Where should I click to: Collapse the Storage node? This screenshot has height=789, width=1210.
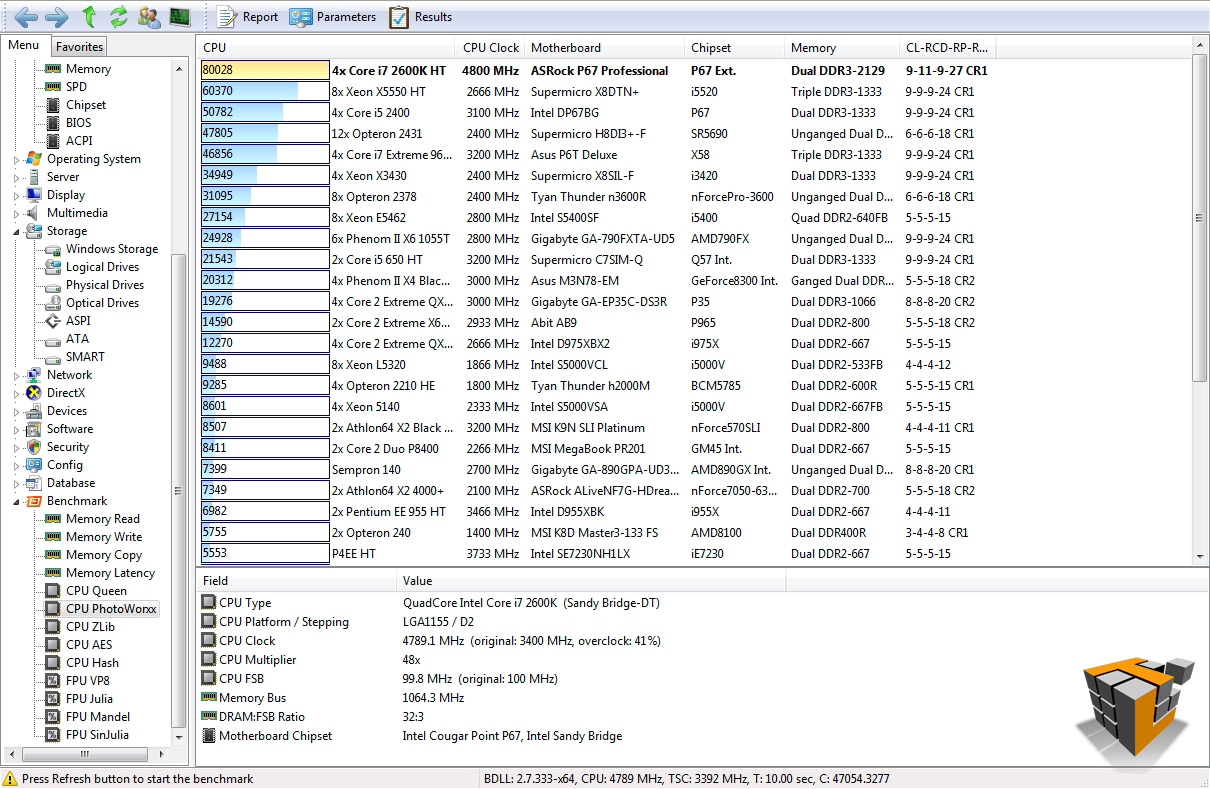(x=16, y=231)
